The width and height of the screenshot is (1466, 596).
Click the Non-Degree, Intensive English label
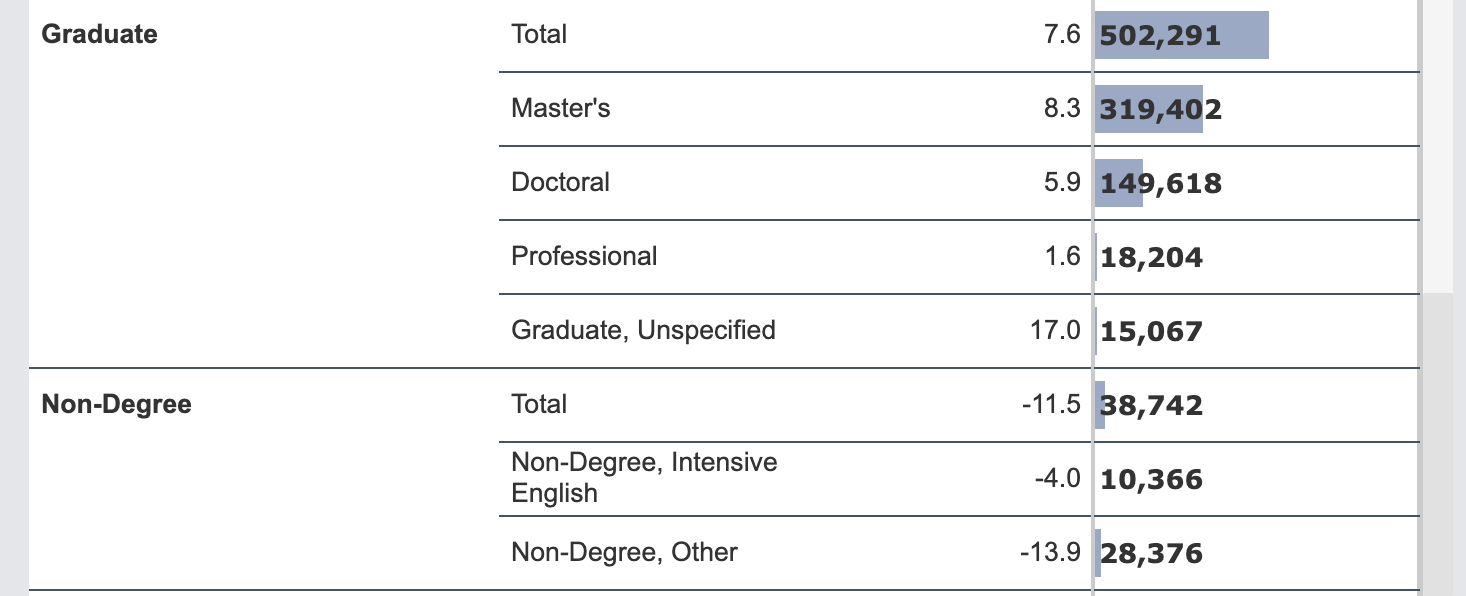click(x=644, y=478)
